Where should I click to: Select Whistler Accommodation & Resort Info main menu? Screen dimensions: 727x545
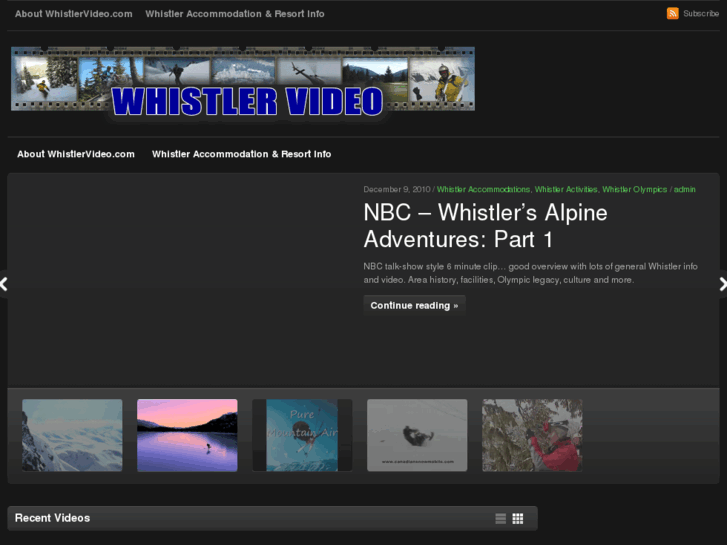click(242, 154)
